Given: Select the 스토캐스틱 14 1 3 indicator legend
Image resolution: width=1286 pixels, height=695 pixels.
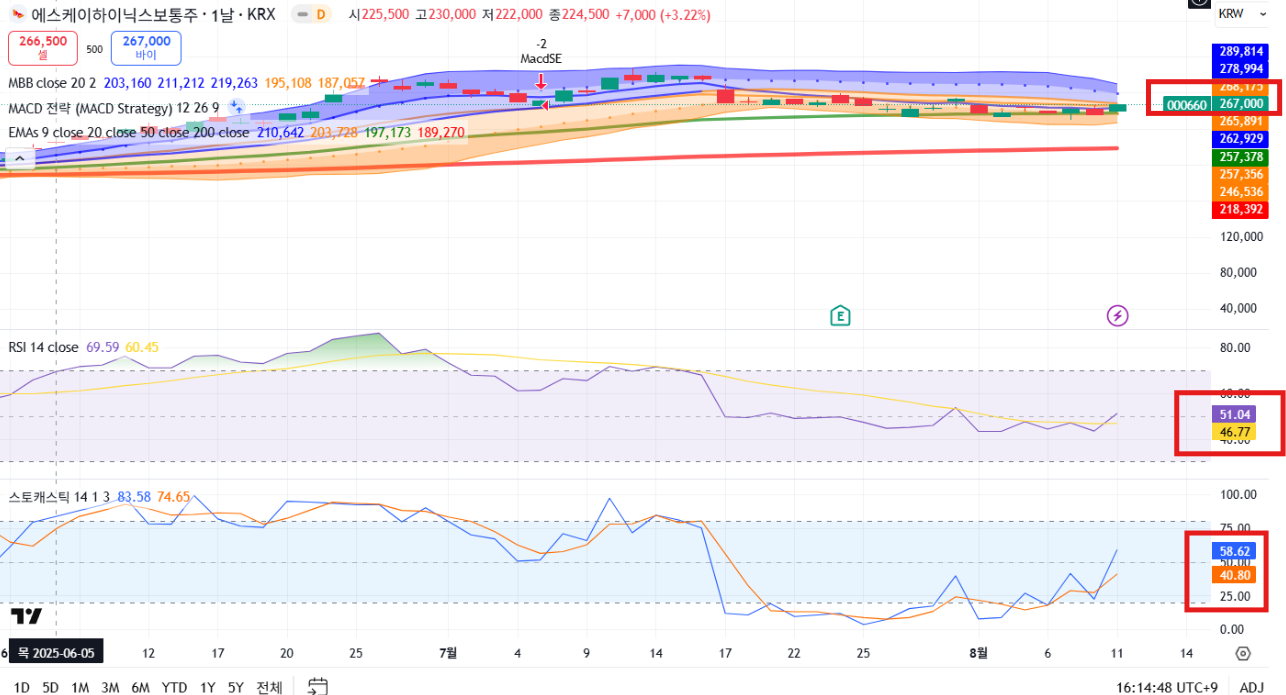Looking at the screenshot, I should tap(60, 496).
